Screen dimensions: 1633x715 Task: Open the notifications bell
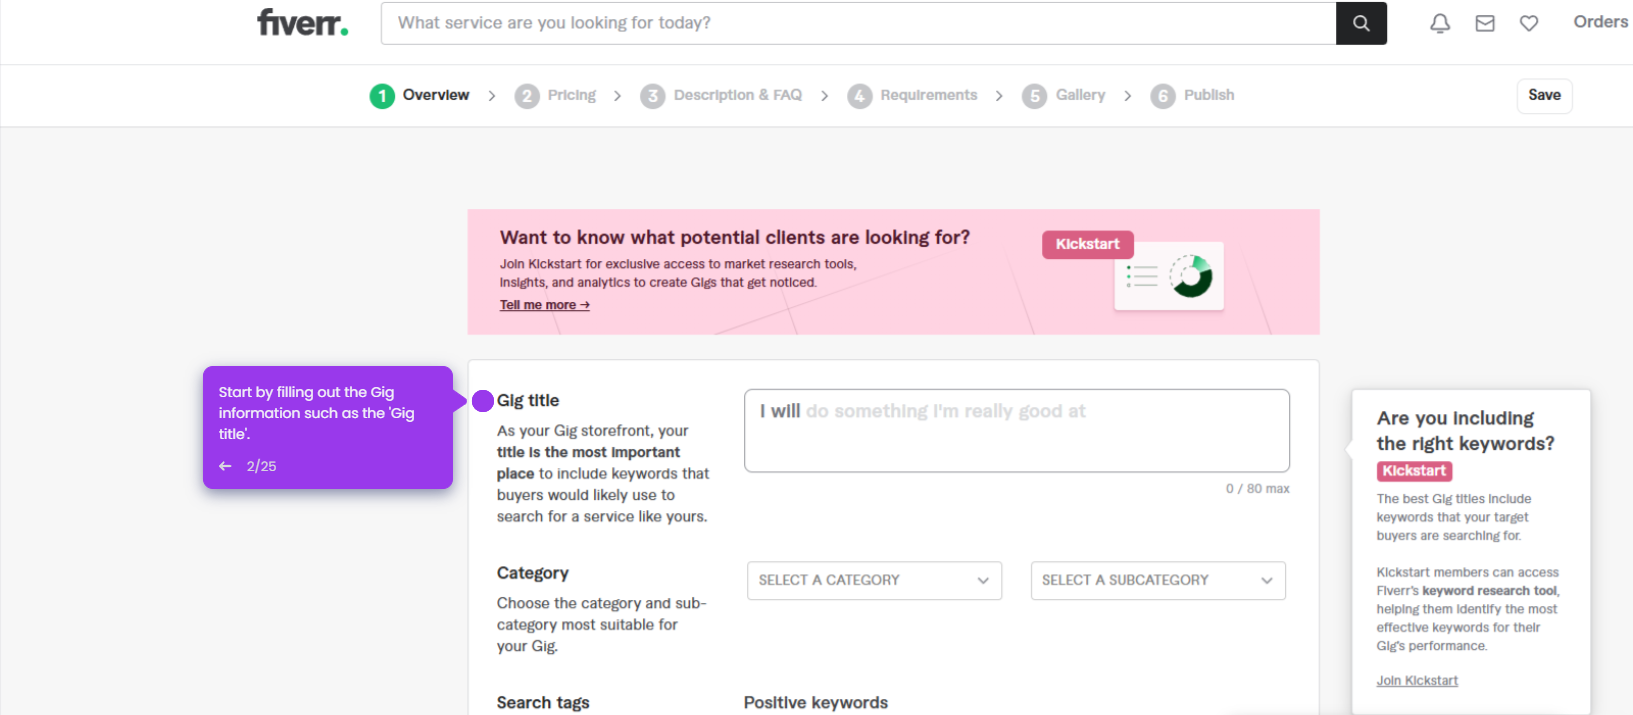[x=1440, y=23]
